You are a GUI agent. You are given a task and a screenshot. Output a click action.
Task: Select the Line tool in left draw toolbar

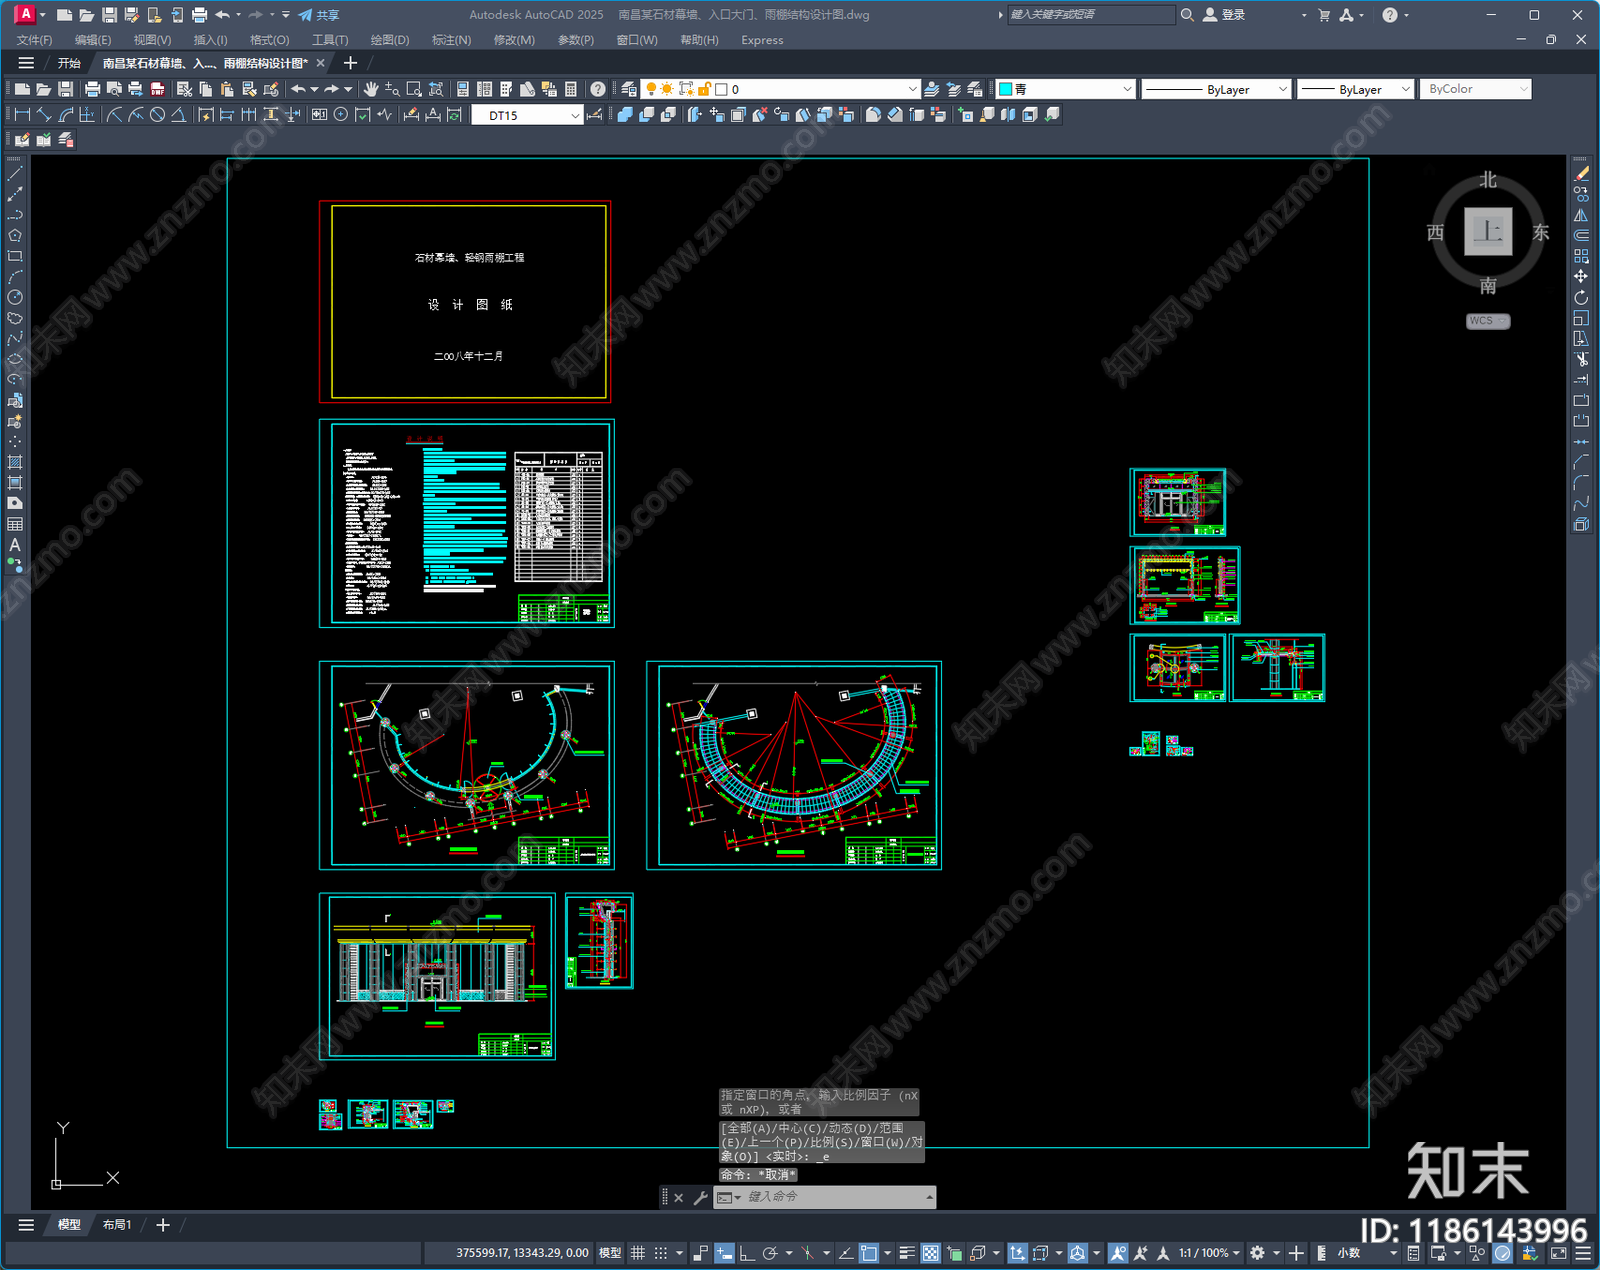15,174
